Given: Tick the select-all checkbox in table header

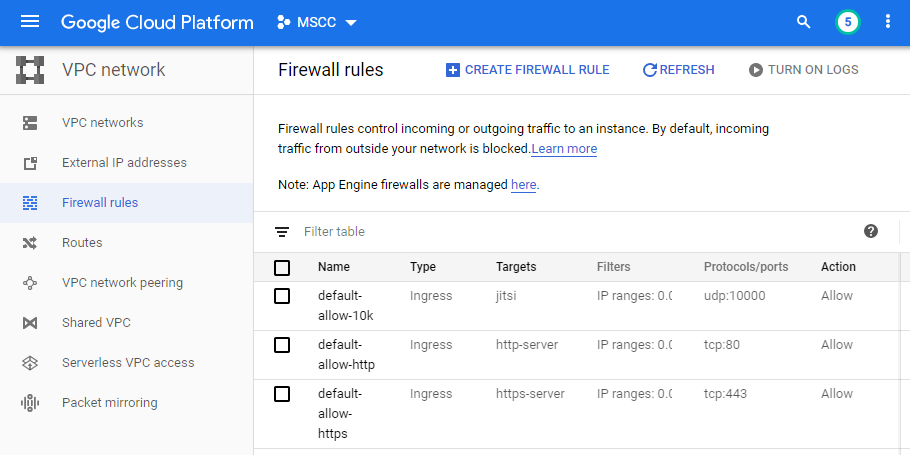Looking at the screenshot, I should (282, 268).
